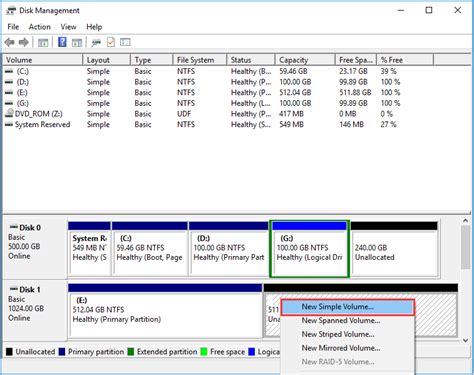Viewport: 474px width, 375px height.
Task: Open the File menu
Action: pyautogui.click(x=13, y=27)
